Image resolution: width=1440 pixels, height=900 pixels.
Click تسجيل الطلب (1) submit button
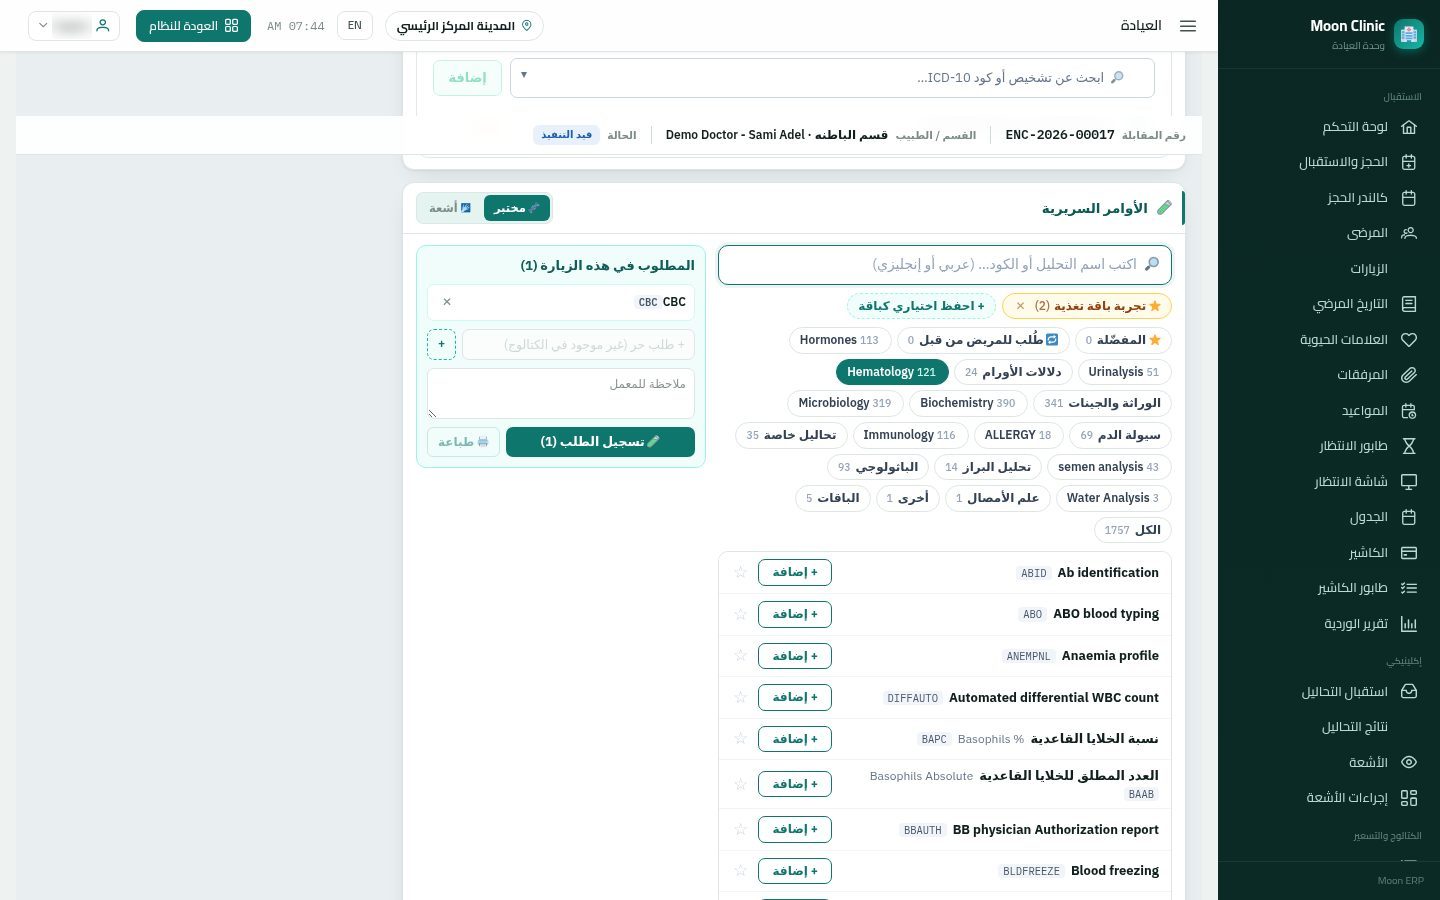(x=600, y=442)
